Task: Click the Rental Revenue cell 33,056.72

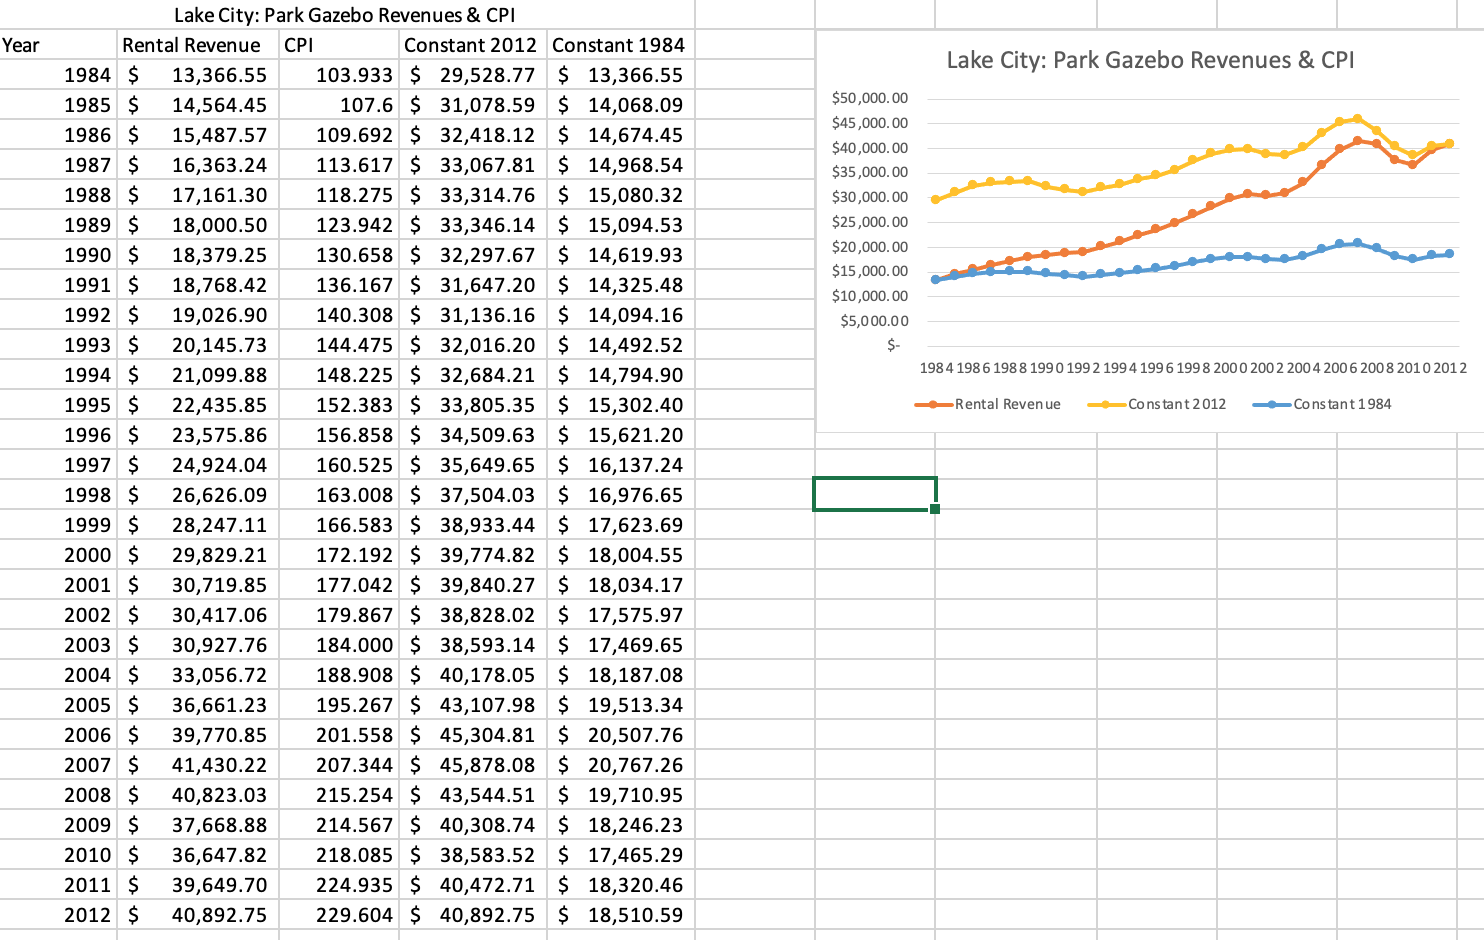Action: (x=198, y=675)
